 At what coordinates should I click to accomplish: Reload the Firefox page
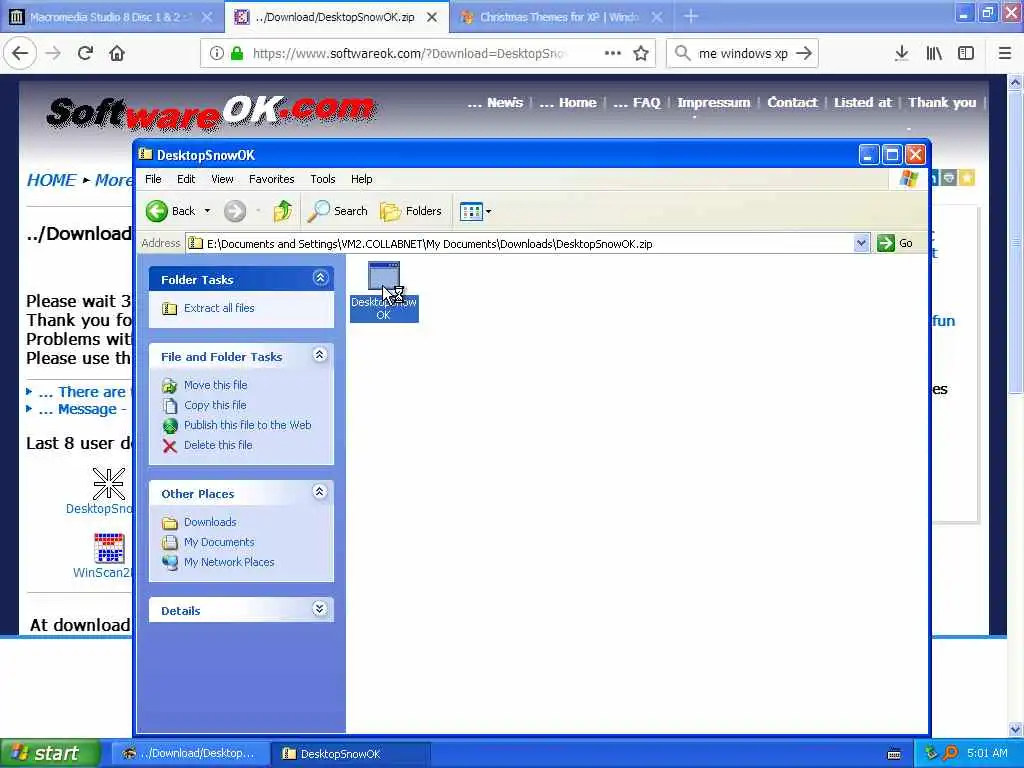pos(85,53)
